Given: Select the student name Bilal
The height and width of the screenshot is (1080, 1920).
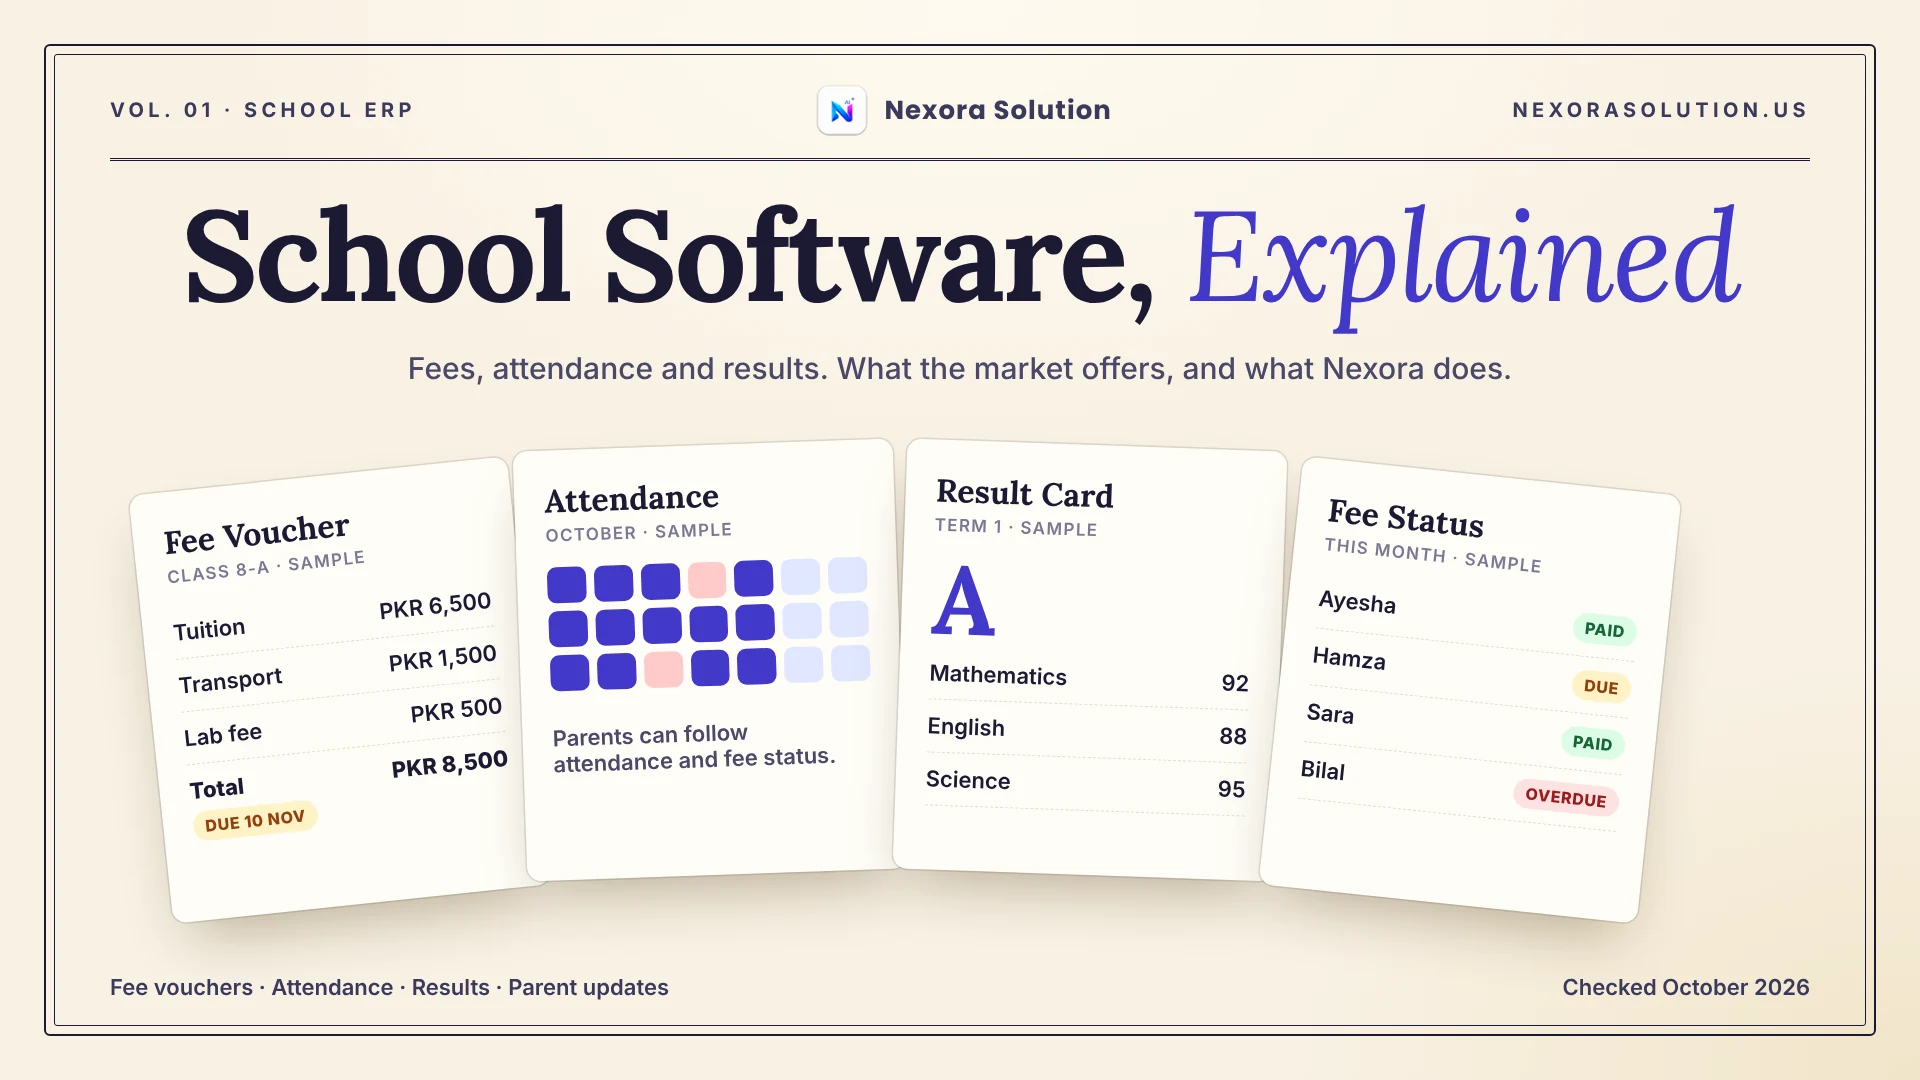Looking at the screenshot, I should 1323,770.
